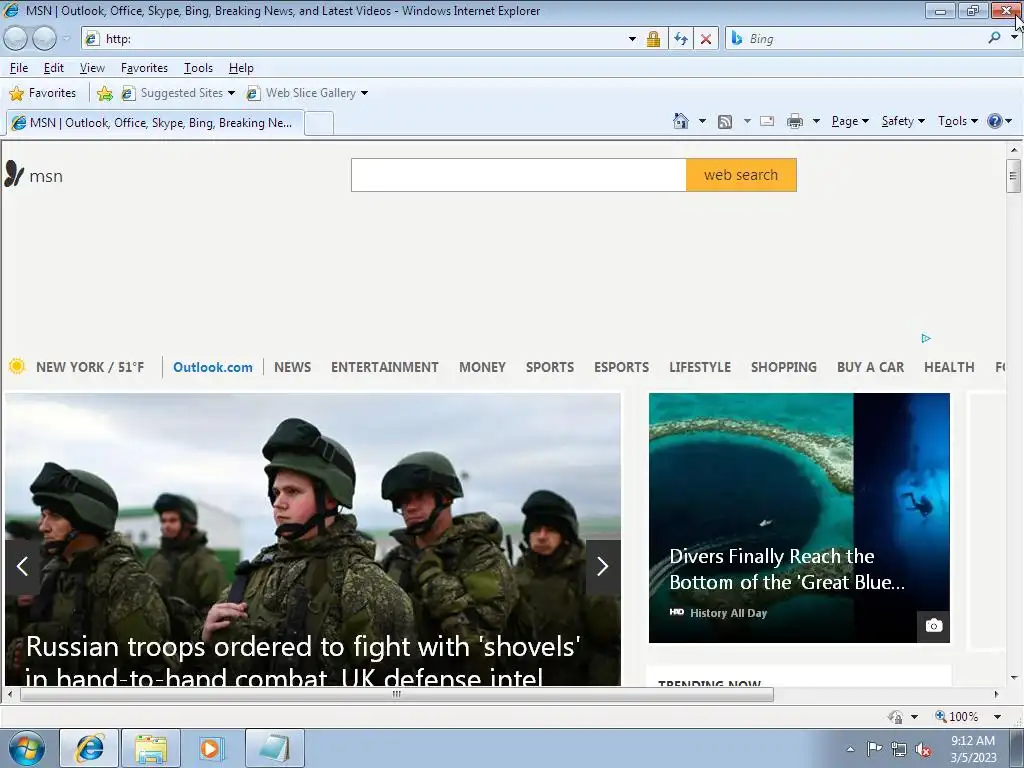This screenshot has width=1024, height=768.
Task: Open the Outlook.com link
Action: pyautogui.click(x=213, y=367)
